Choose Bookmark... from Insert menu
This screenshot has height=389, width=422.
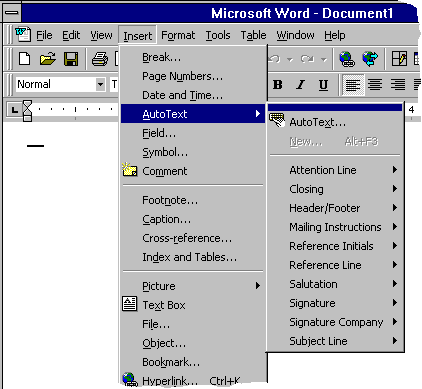[x=193, y=362]
